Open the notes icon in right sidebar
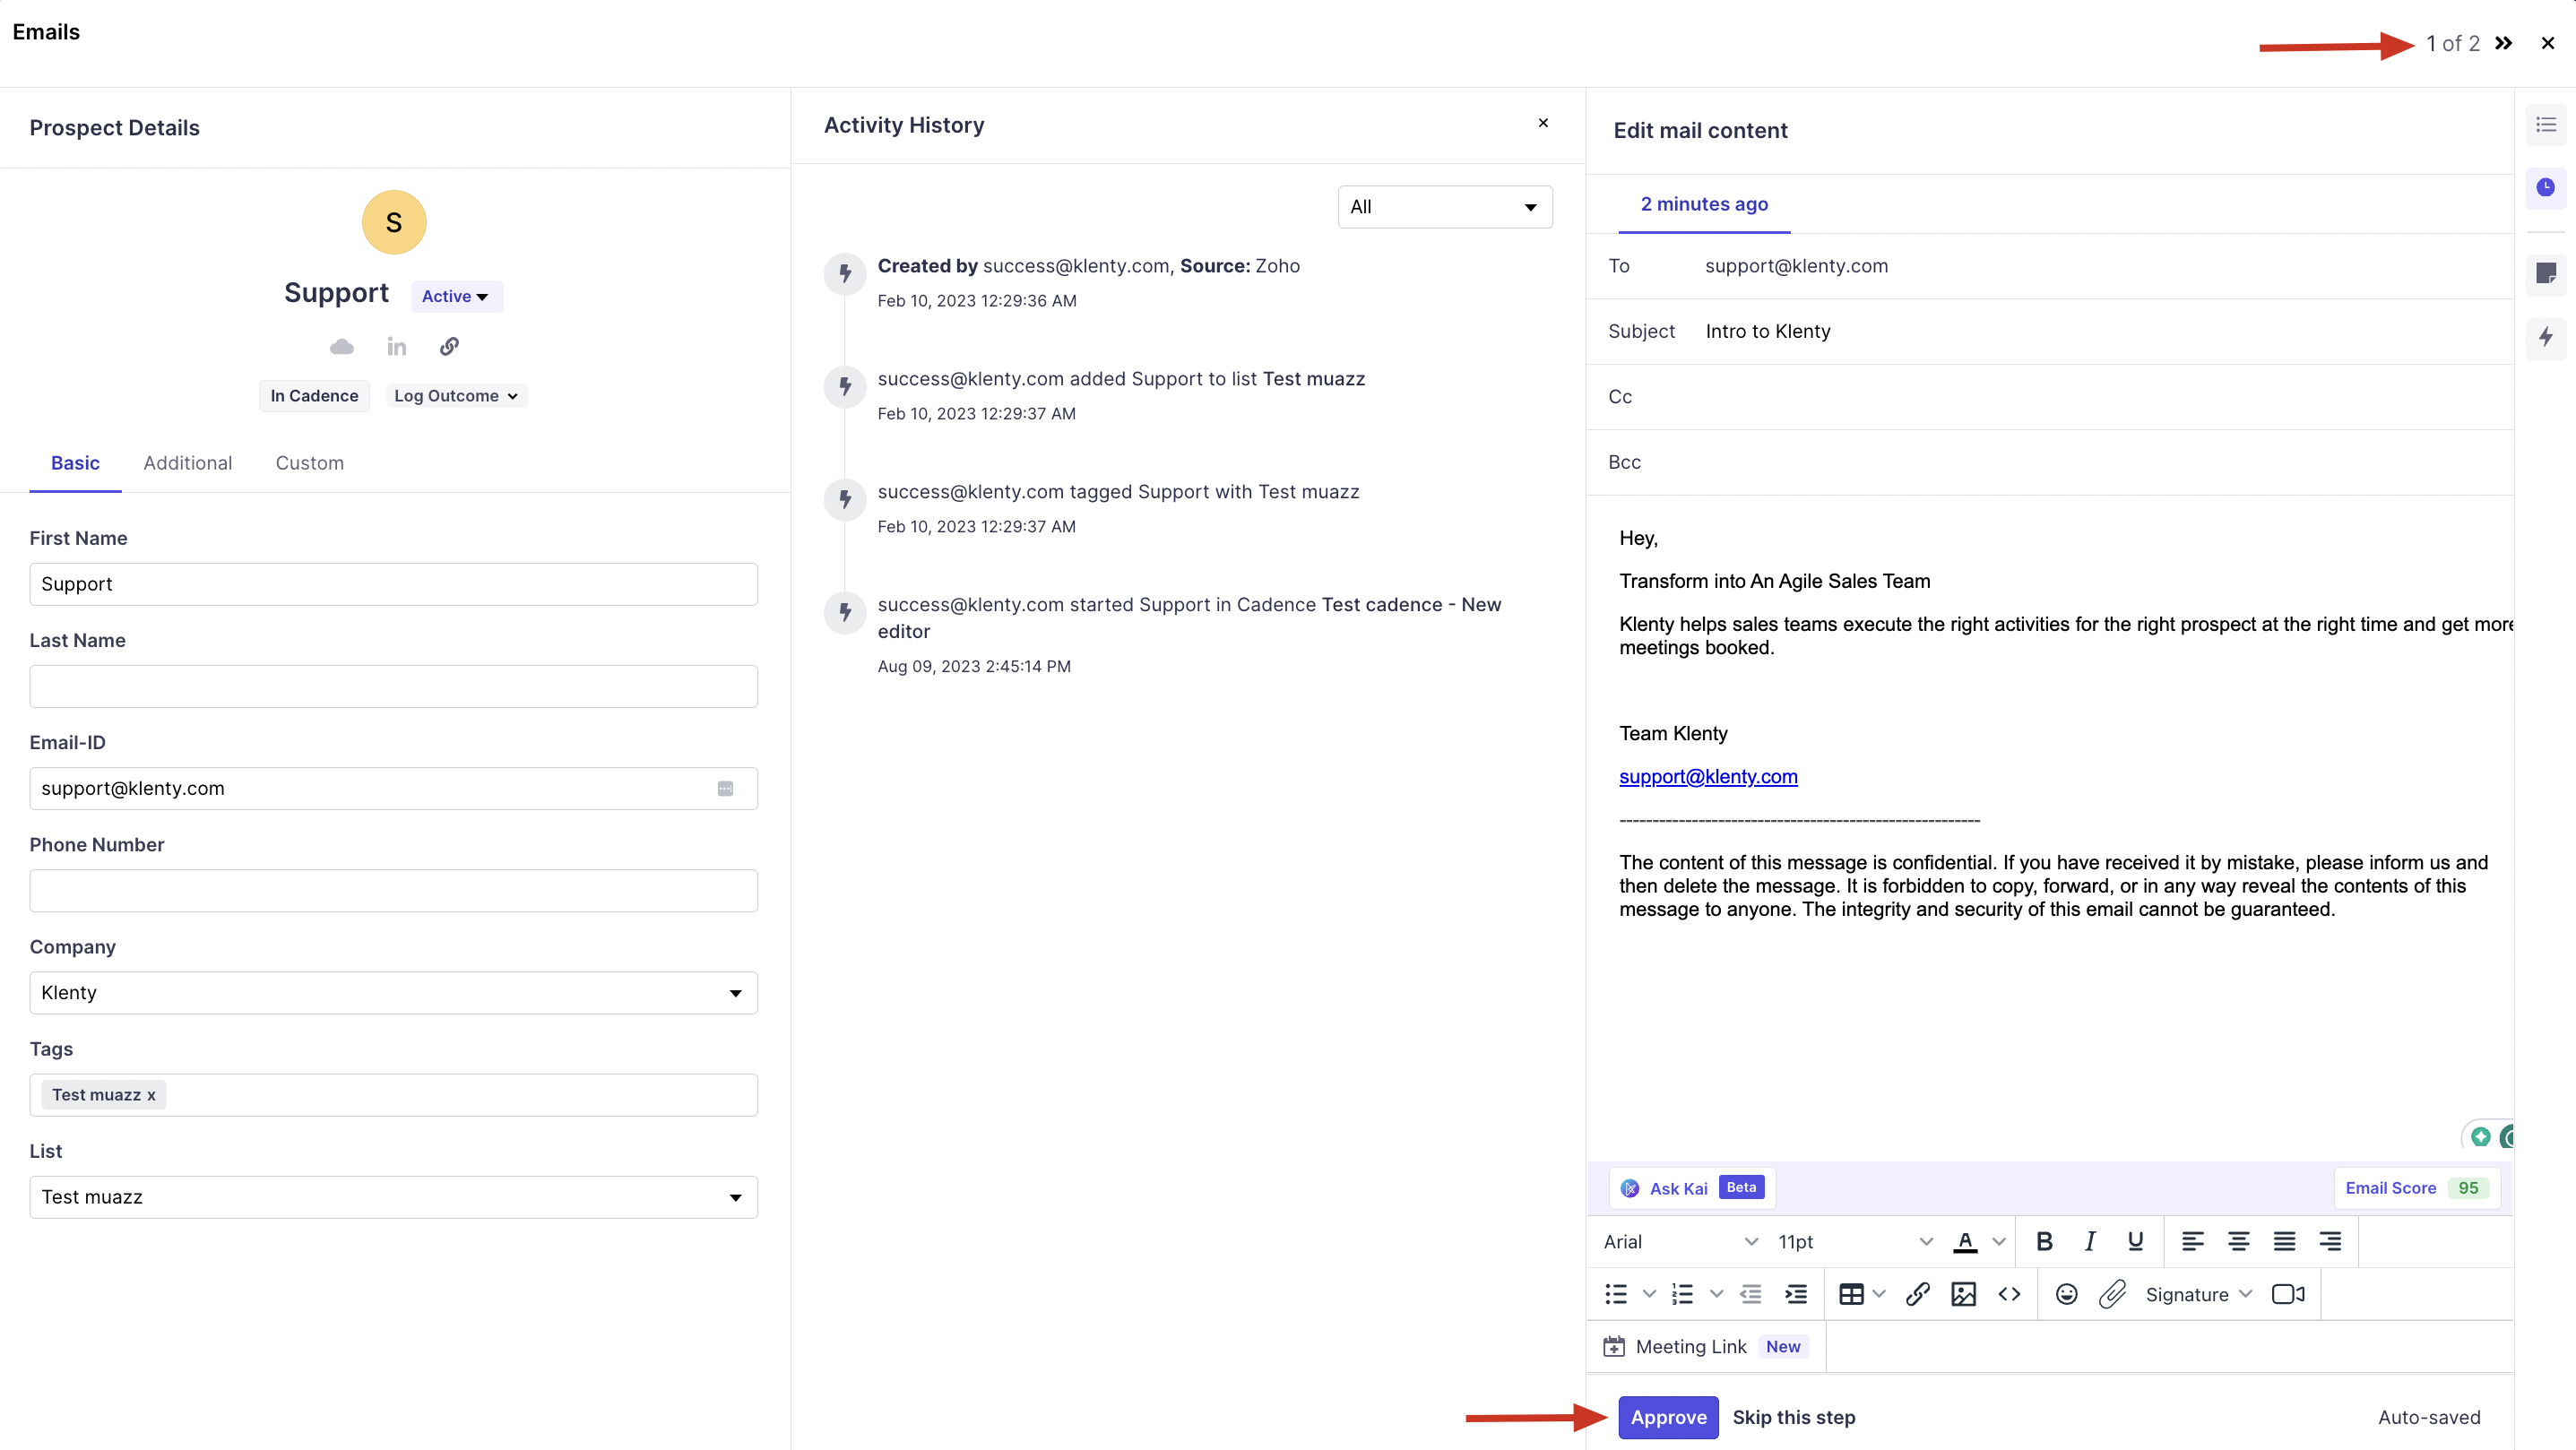The height and width of the screenshot is (1450, 2576). click(x=2546, y=273)
